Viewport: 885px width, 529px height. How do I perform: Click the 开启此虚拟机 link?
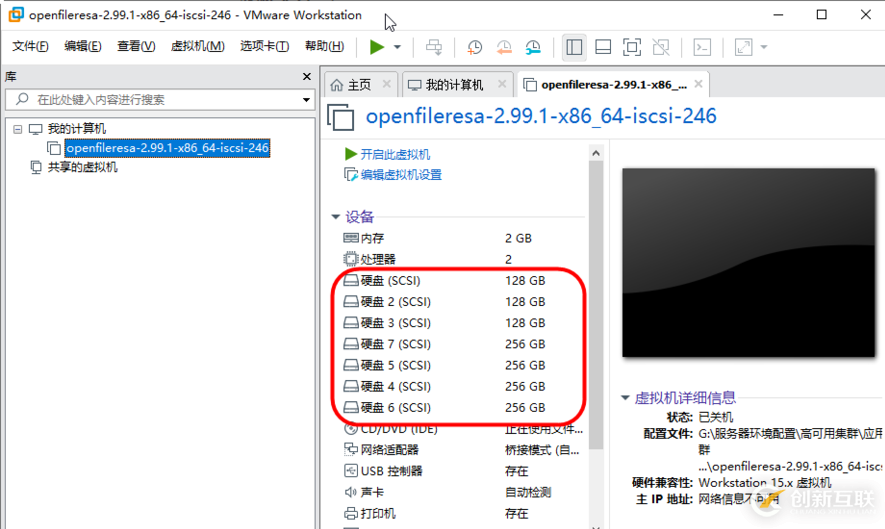[x=395, y=154]
